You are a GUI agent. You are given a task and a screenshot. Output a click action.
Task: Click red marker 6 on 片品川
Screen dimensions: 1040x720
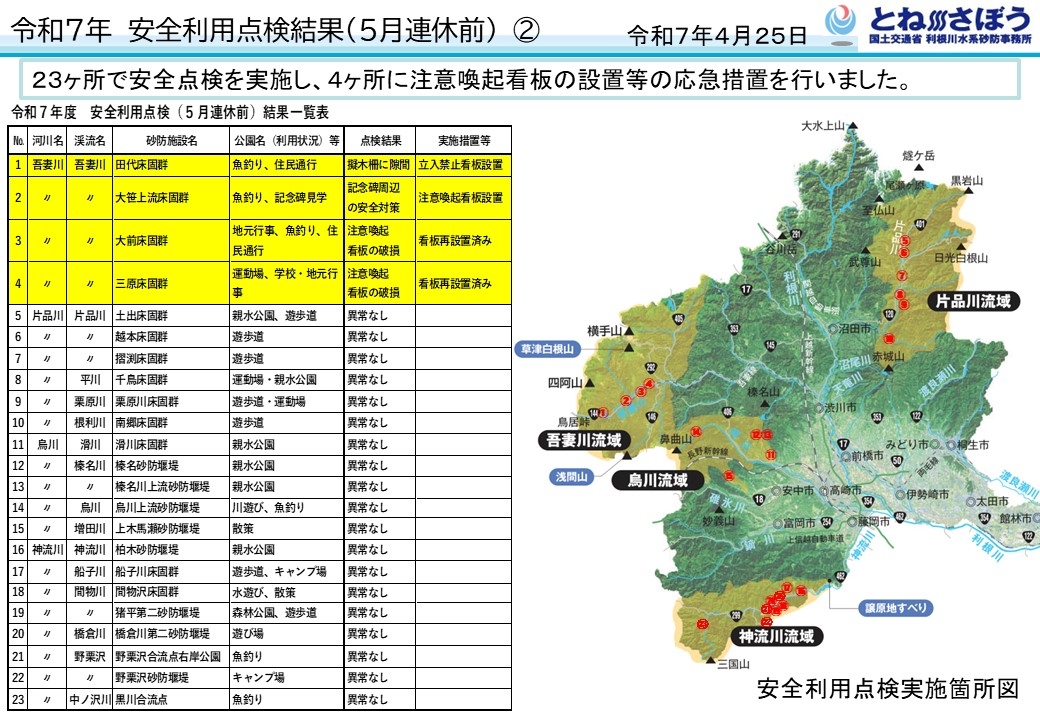(x=903, y=252)
